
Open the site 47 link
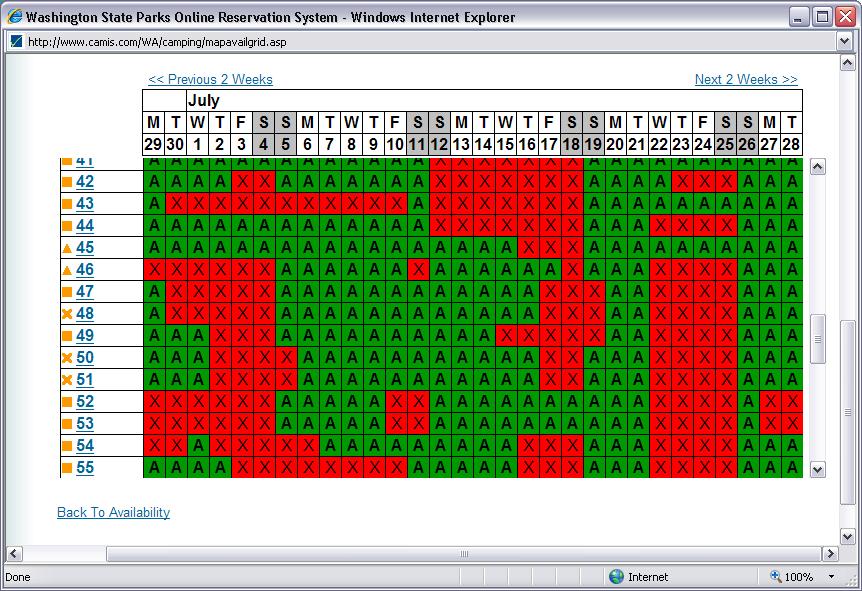[x=85, y=292]
